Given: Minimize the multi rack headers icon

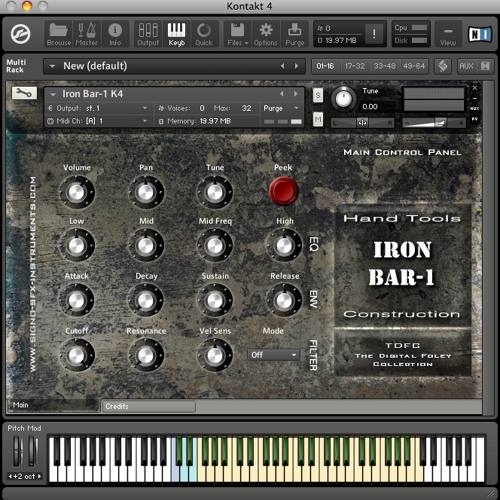Looking at the screenshot, I should tap(485, 66).
